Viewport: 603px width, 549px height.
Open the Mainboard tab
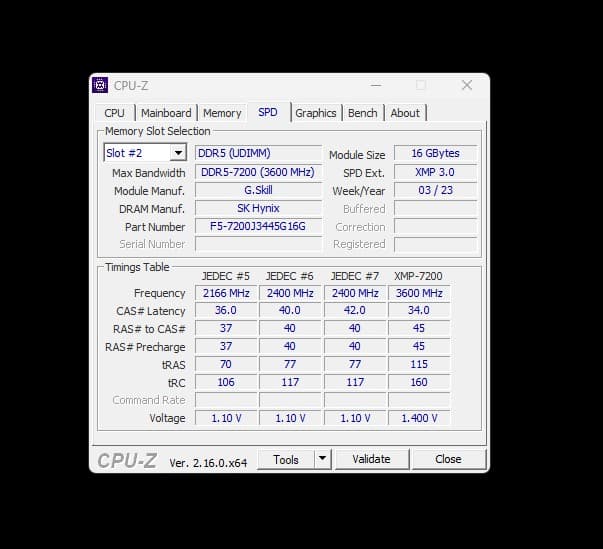(166, 113)
